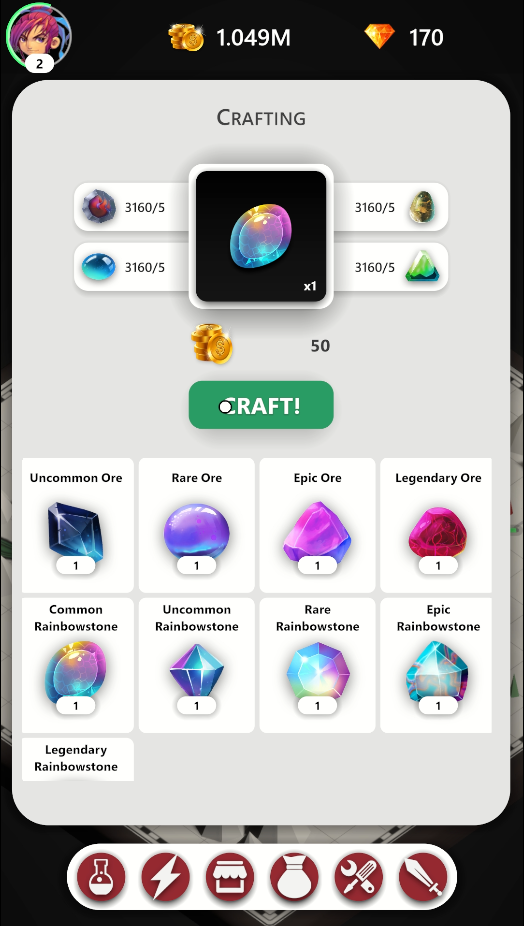The image size is (524, 926).
Task: Tap the orange gem currency icon
Action: click(379, 37)
